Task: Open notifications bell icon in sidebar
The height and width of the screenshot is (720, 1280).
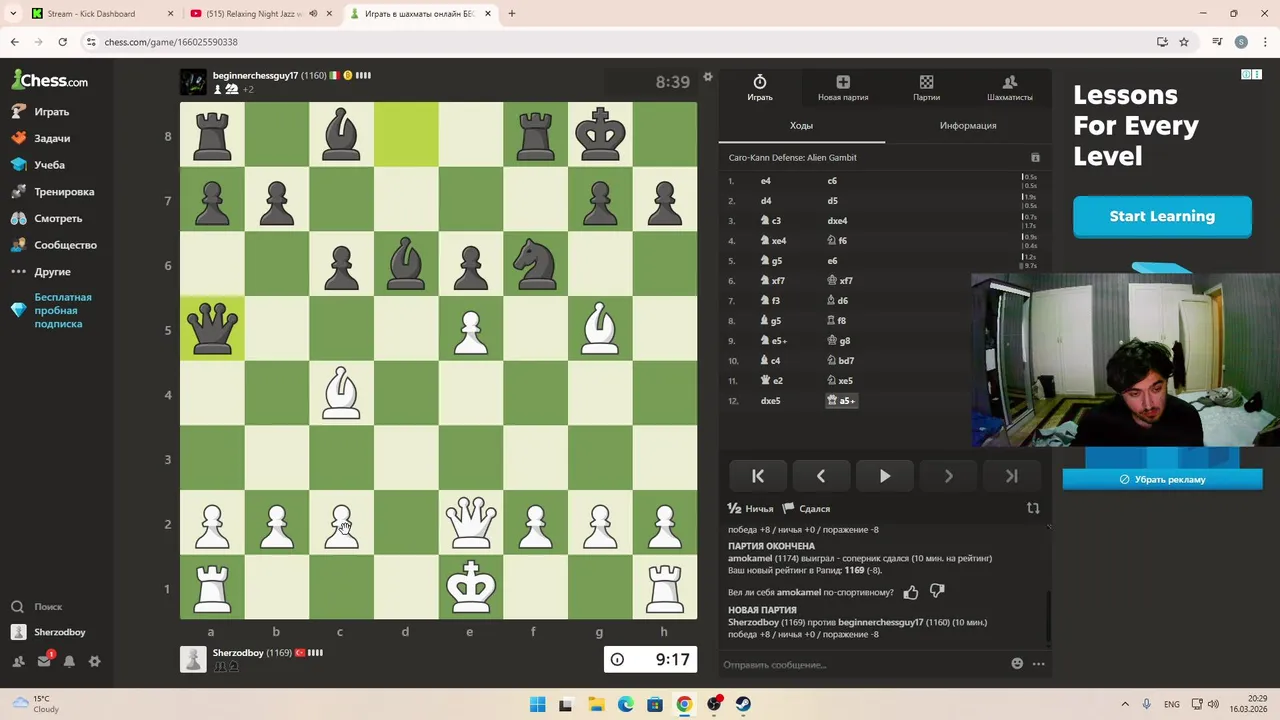Action: [x=69, y=662]
